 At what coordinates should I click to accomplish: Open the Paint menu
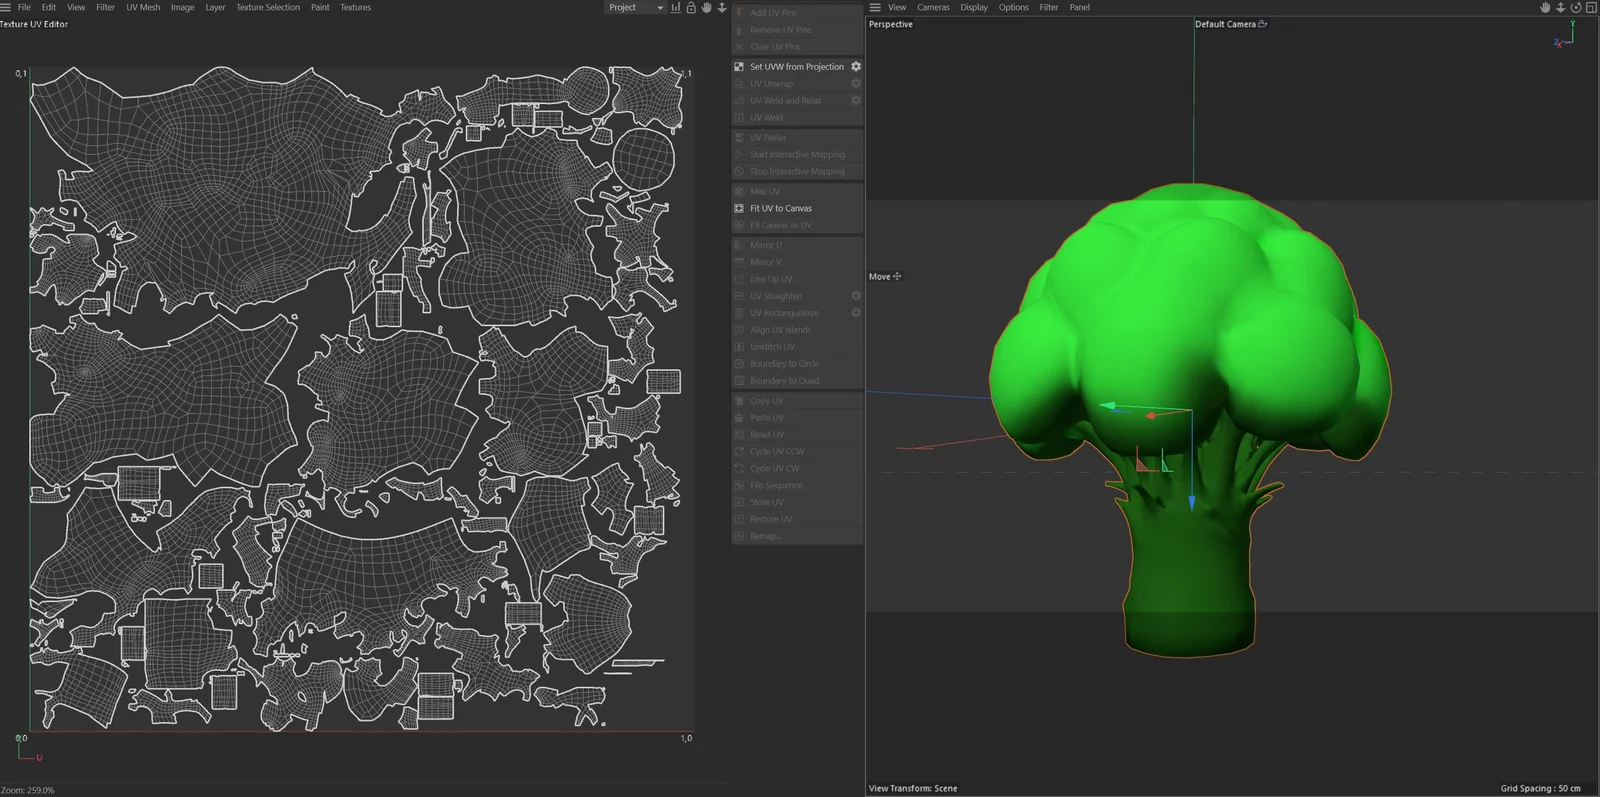click(320, 7)
